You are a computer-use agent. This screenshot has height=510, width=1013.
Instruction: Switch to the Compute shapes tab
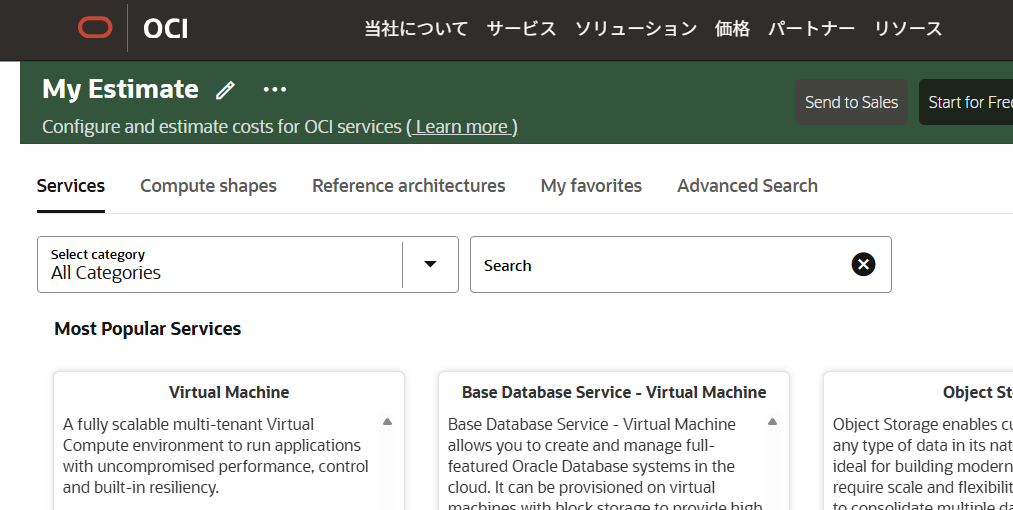coord(208,186)
